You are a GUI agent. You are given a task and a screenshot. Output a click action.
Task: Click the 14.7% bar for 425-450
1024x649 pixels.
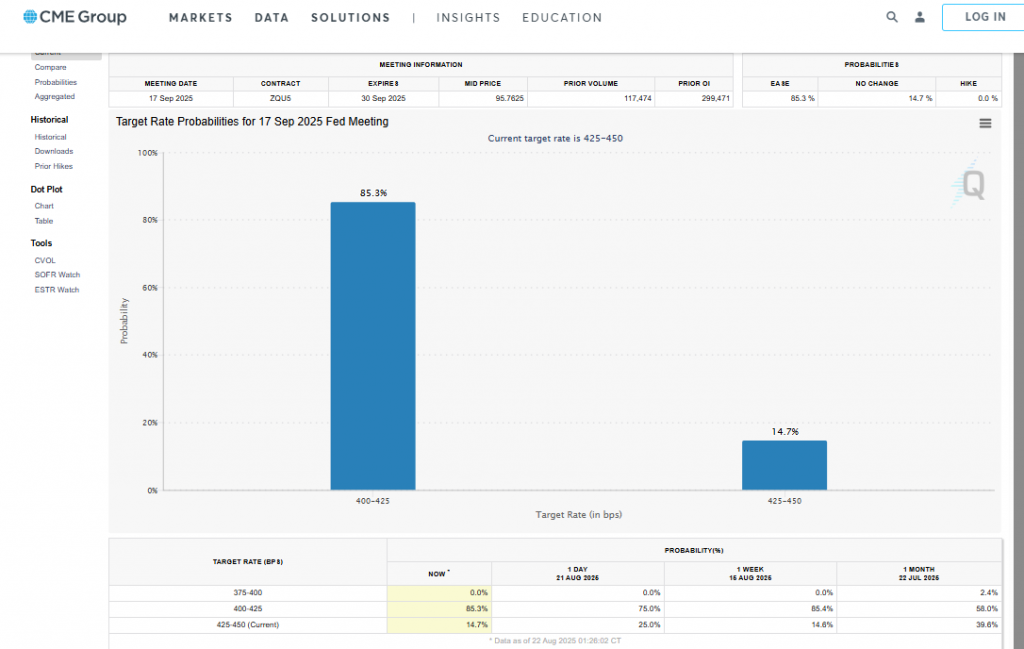coord(784,465)
